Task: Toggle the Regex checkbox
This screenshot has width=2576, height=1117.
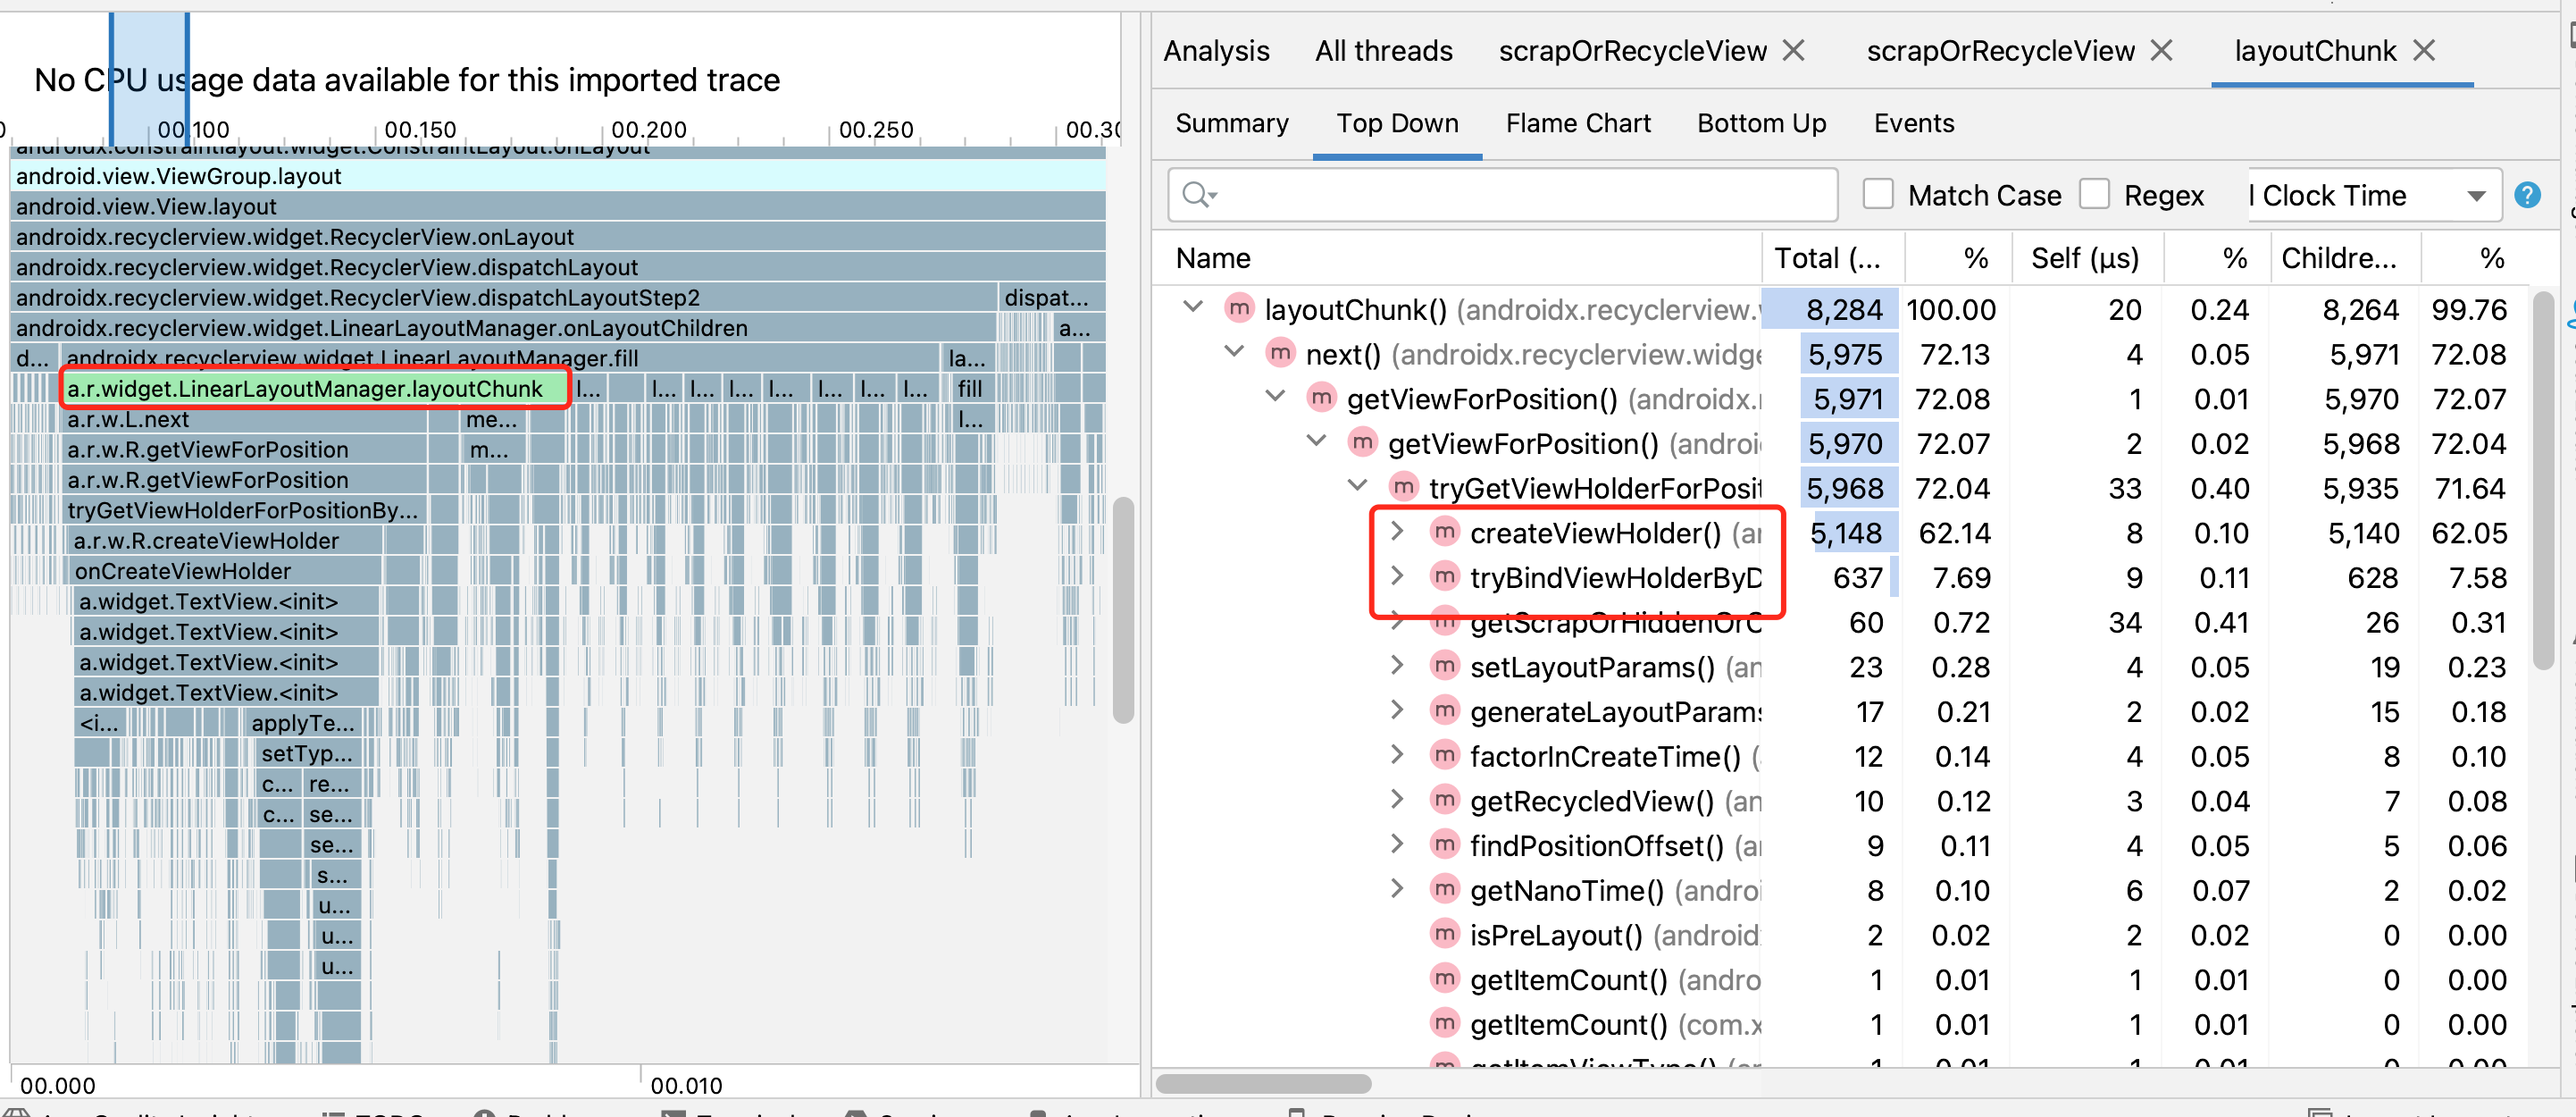Action: [x=2093, y=195]
